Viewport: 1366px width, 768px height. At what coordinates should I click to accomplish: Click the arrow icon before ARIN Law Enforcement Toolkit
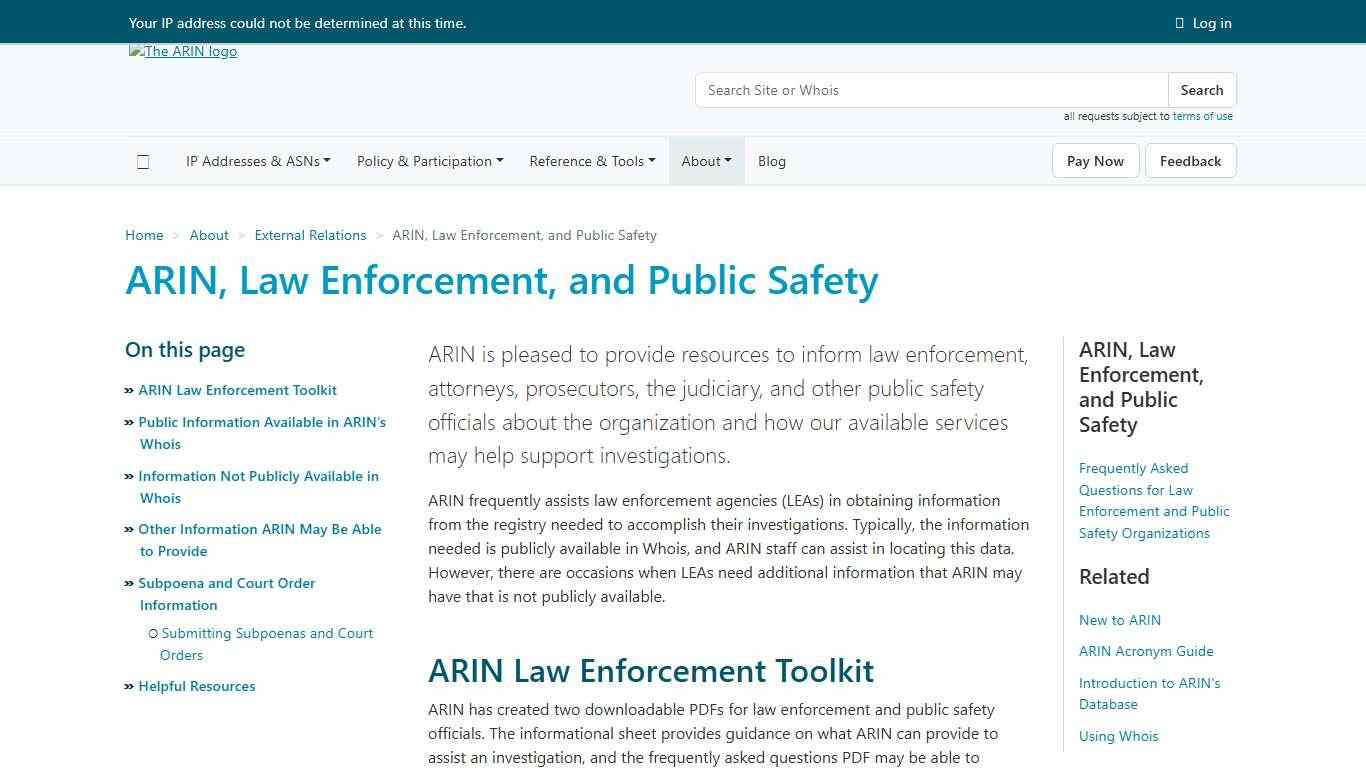coord(129,390)
